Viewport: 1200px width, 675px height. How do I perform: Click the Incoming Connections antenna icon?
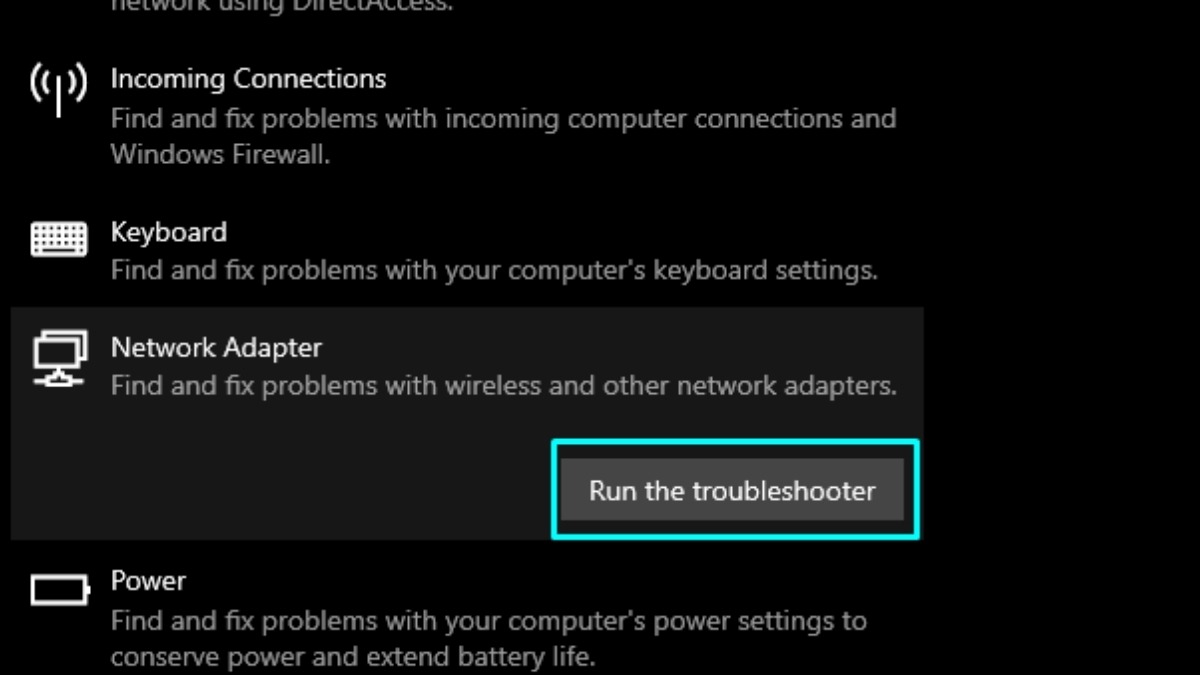click(x=58, y=91)
